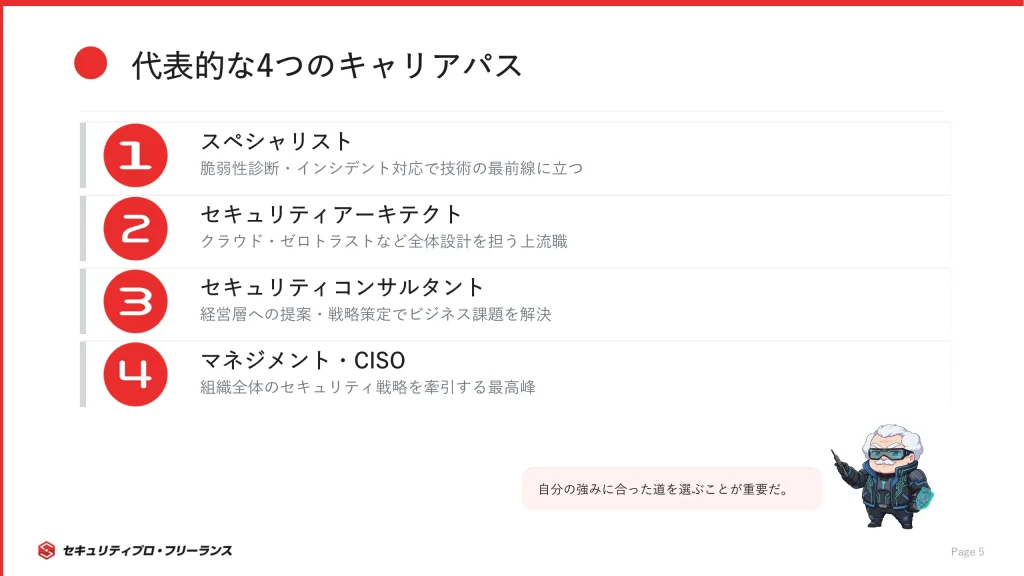This screenshot has height=576, width=1024.
Task: Select the セキュリティアーキテクト heading
Action: (332, 214)
